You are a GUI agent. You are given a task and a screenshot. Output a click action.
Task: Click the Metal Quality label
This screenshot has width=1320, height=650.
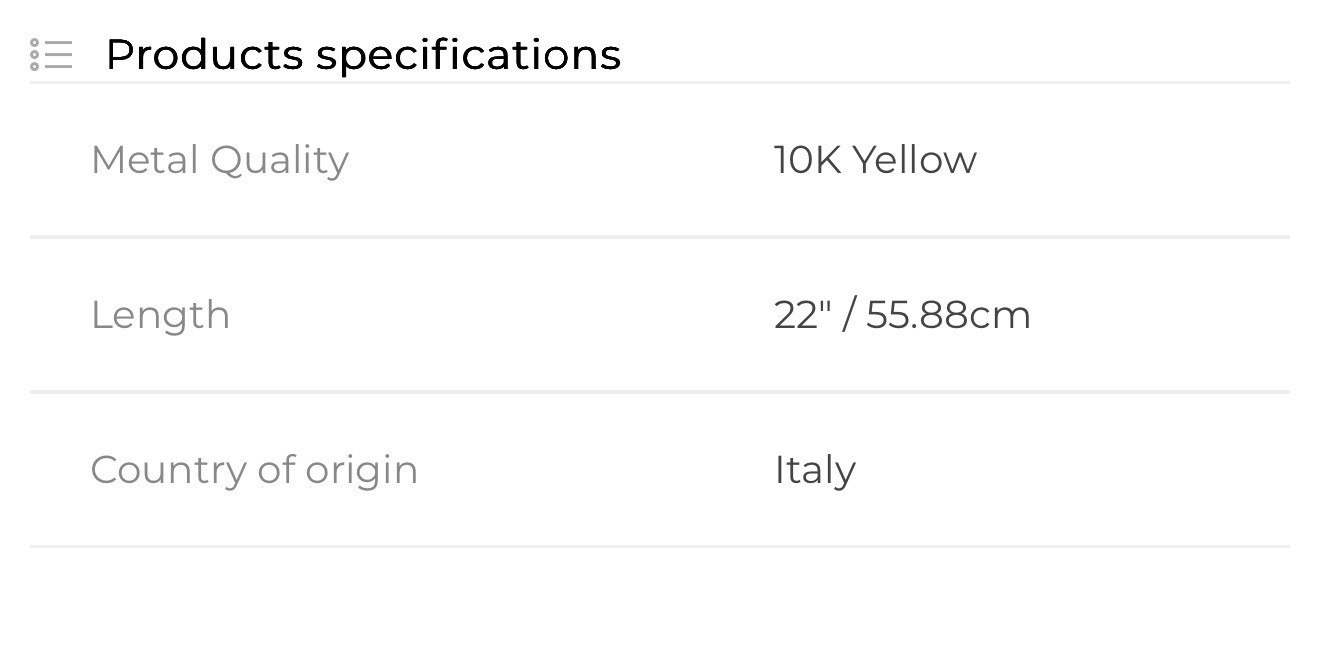point(220,160)
